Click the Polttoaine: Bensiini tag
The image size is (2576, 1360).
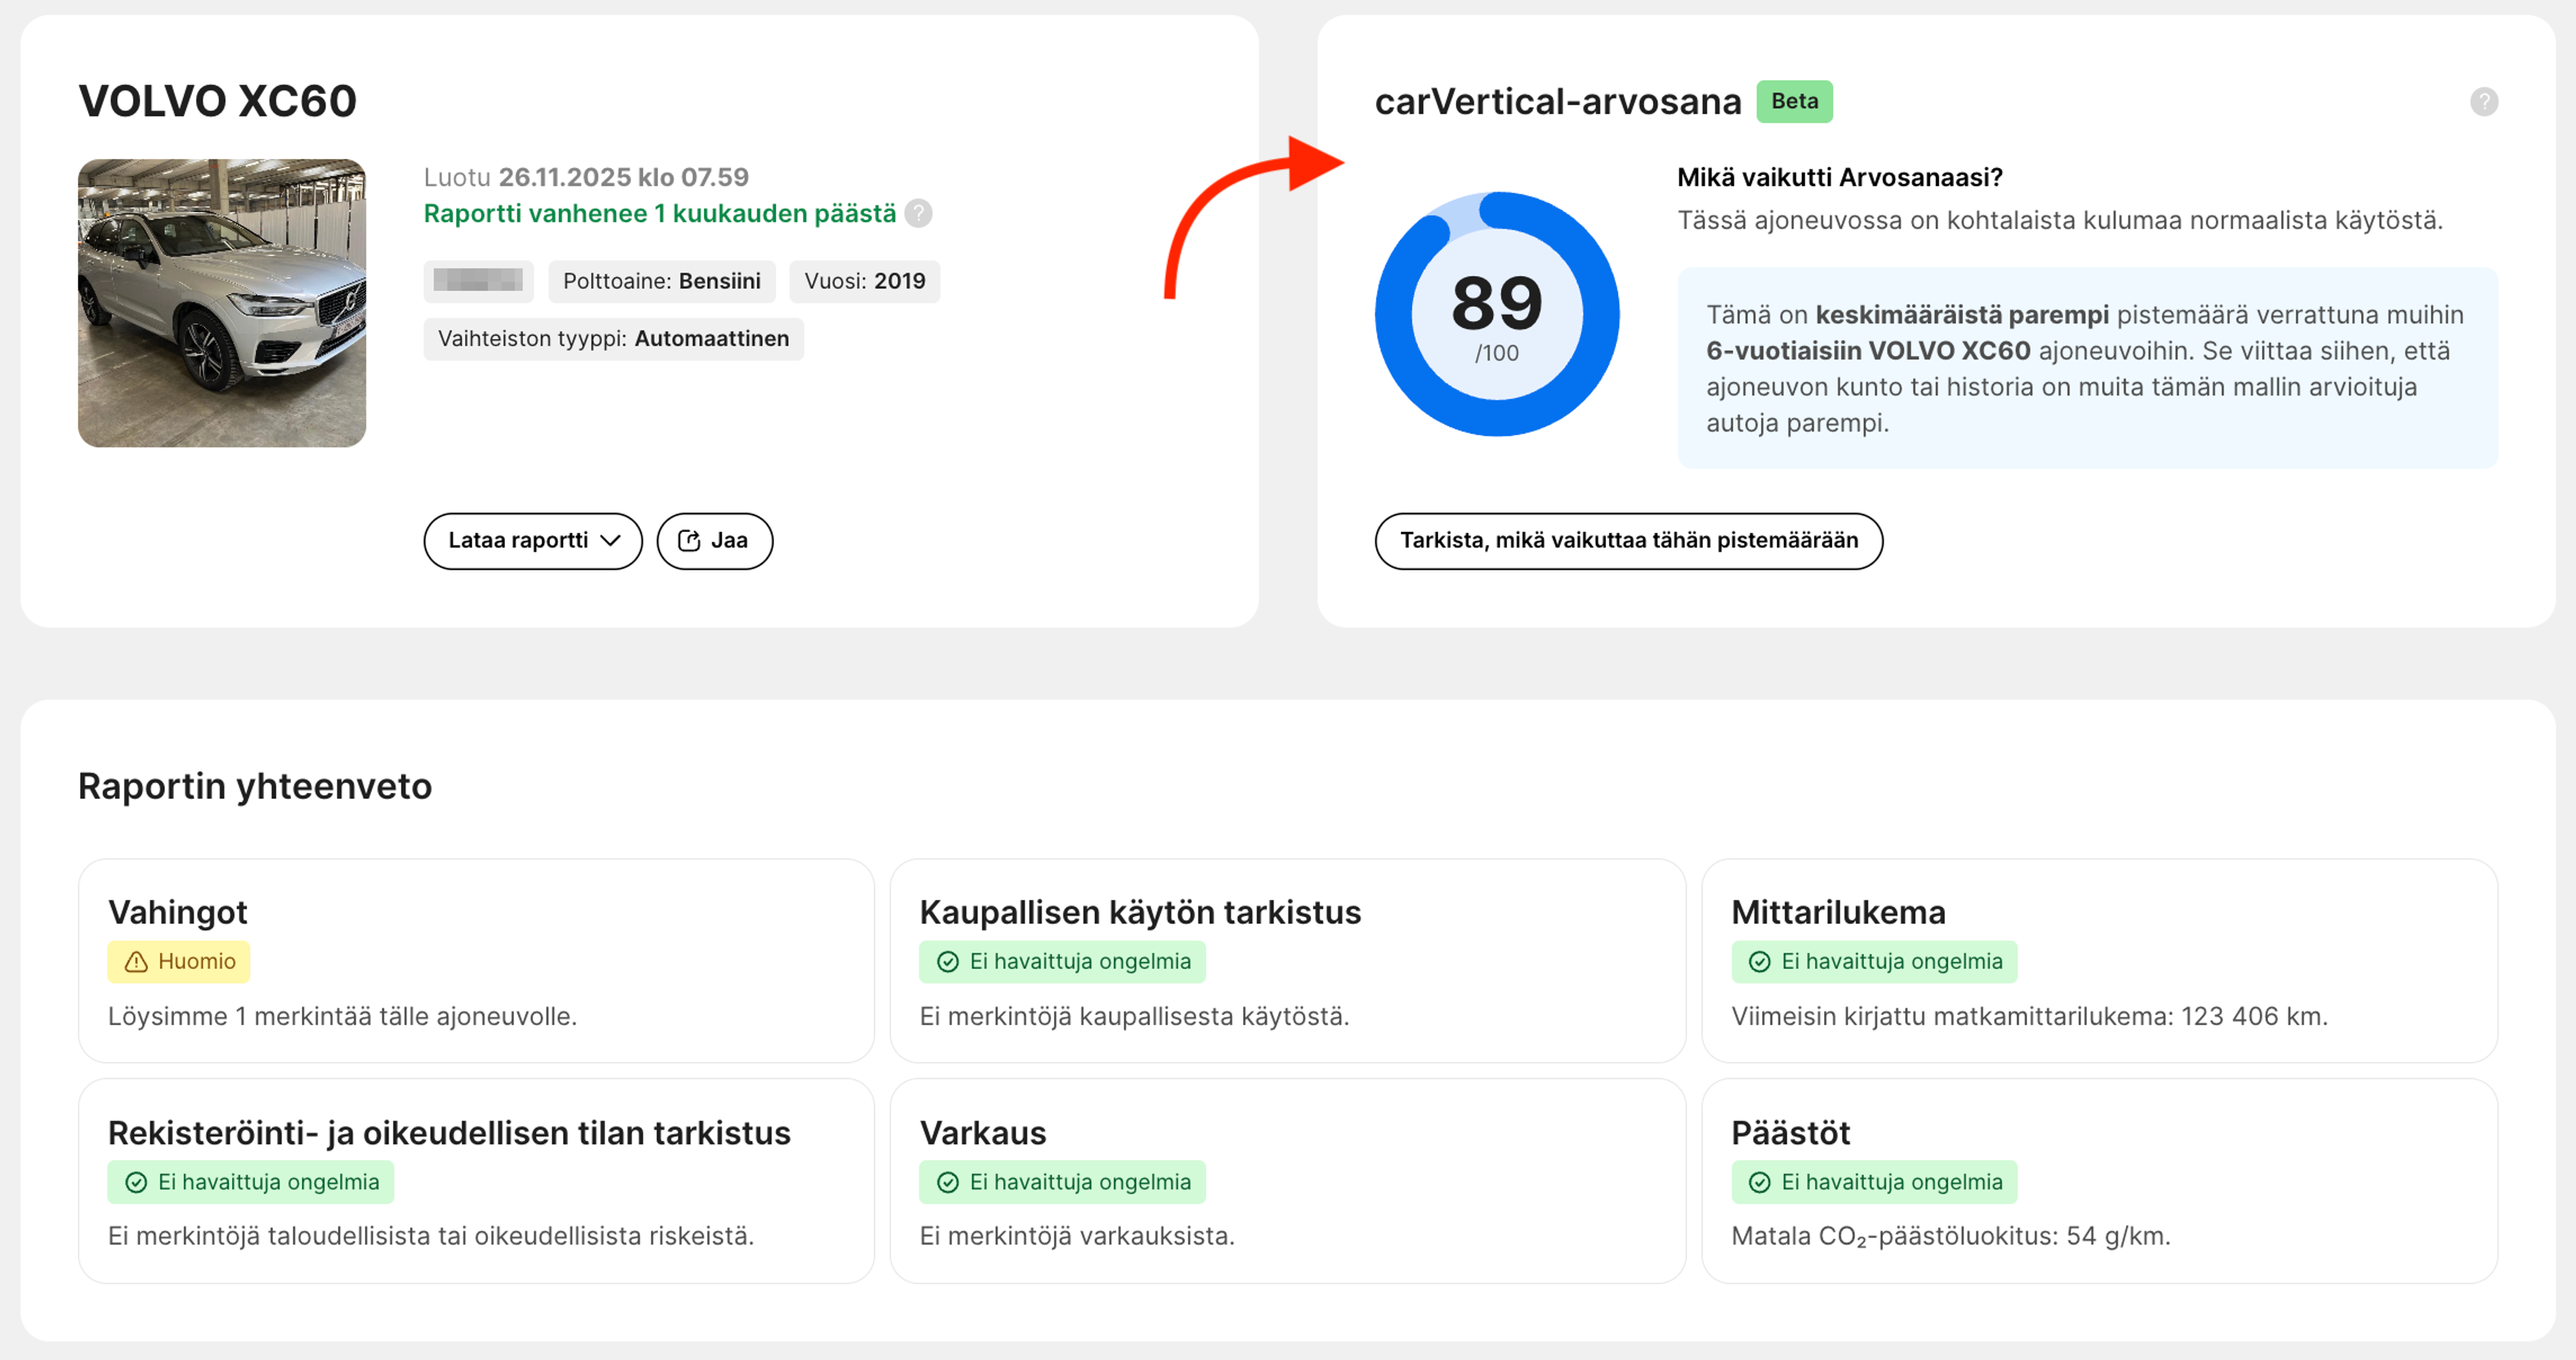tap(661, 281)
